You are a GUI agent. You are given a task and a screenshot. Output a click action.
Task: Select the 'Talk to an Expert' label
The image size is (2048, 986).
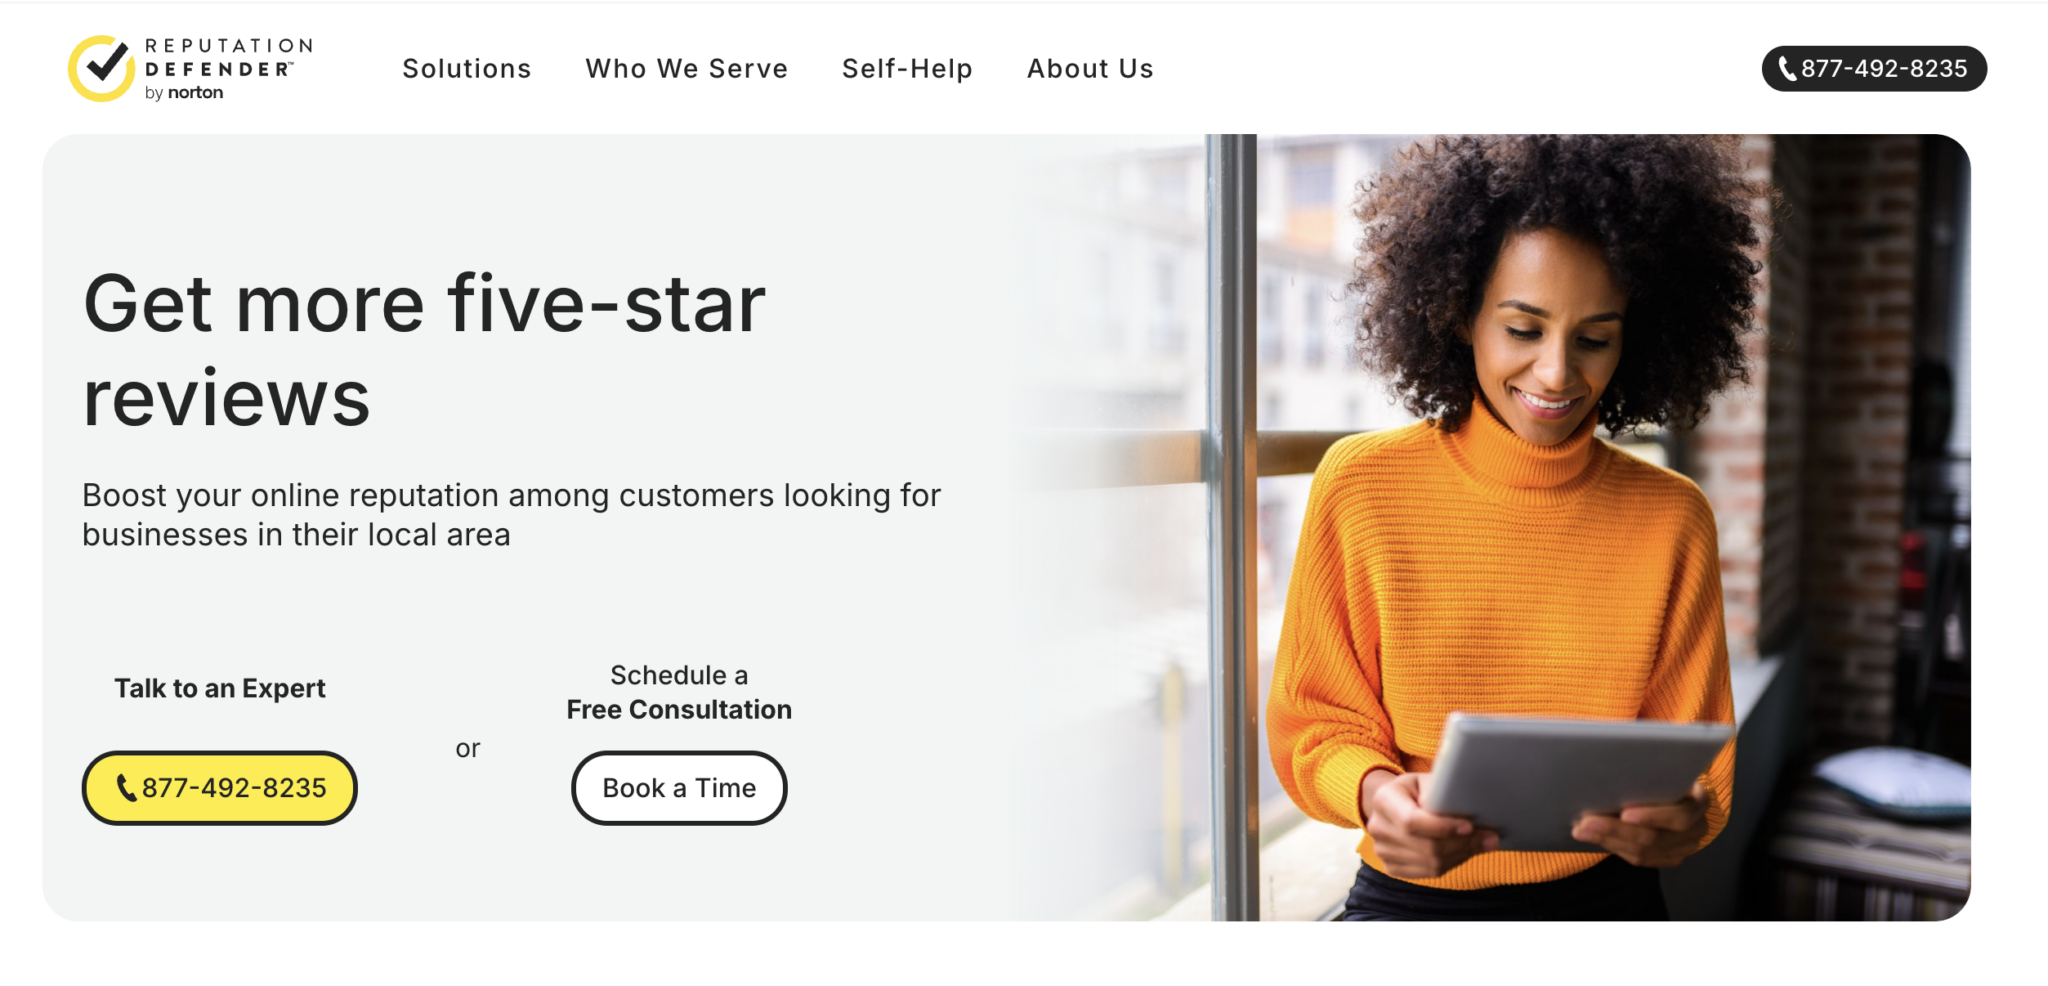click(x=220, y=688)
